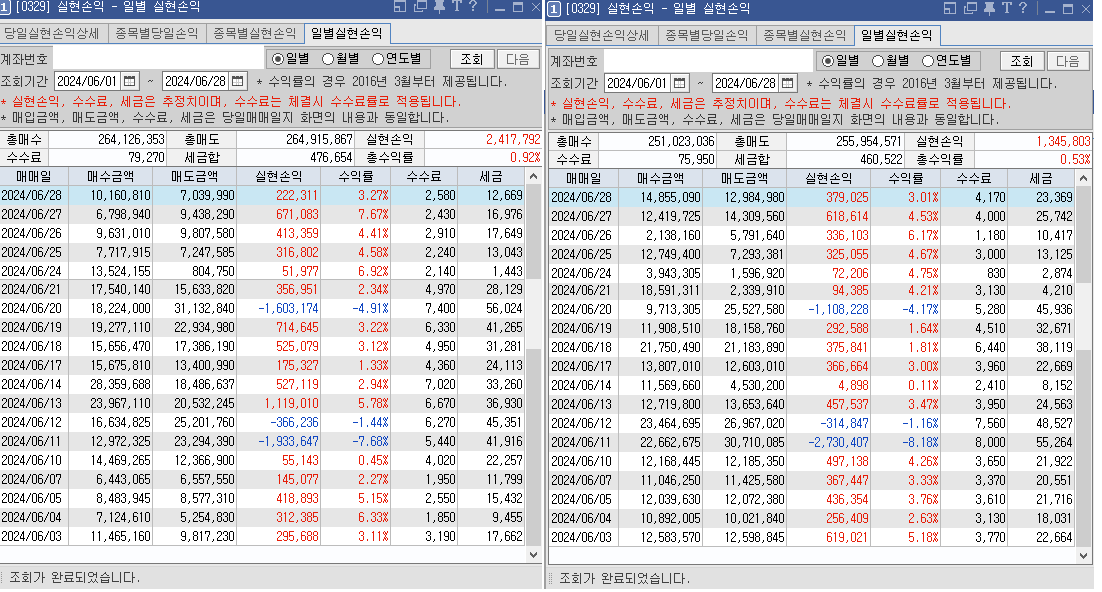Screen dimensions: 1102x592
Task: Click scroll up arrow in left table
Action: click(533, 176)
